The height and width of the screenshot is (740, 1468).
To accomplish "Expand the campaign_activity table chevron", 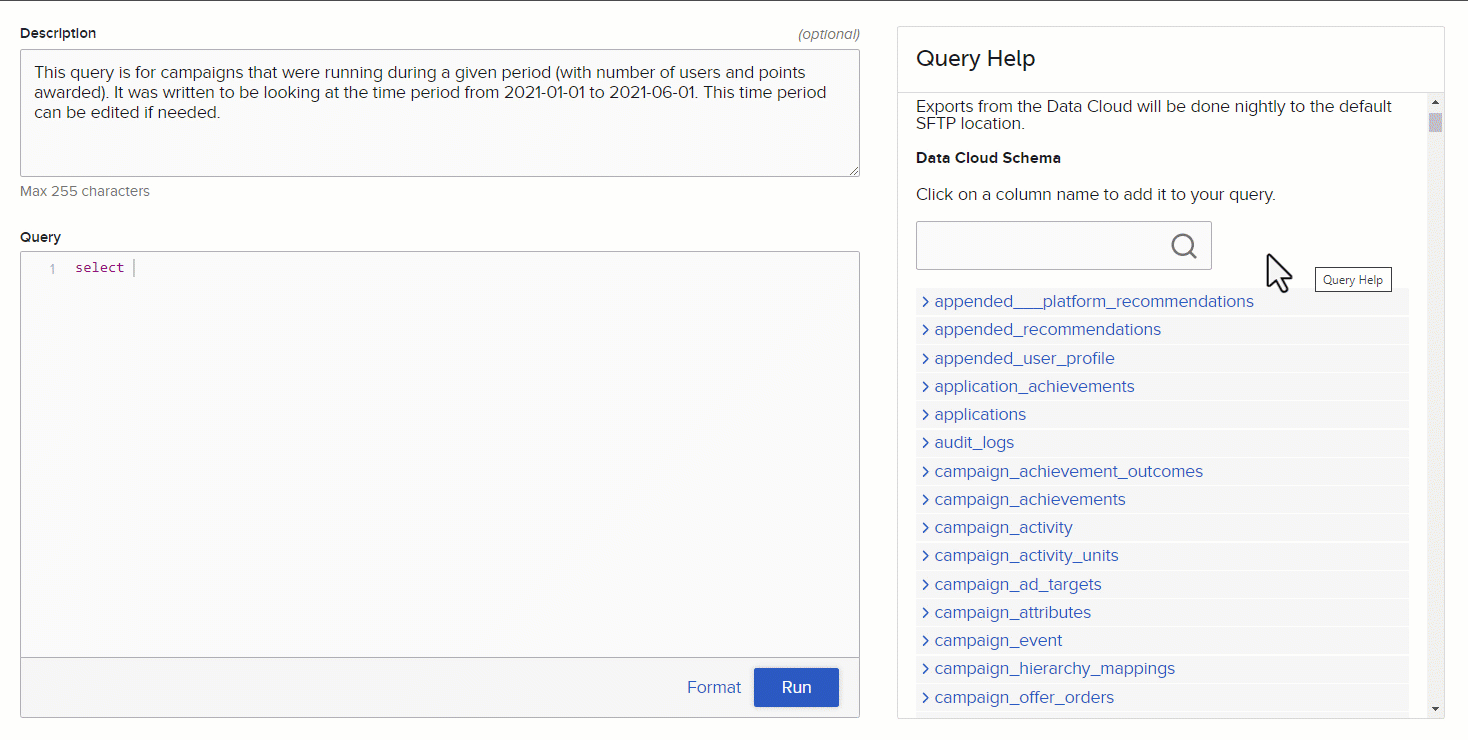I will [x=925, y=527].
